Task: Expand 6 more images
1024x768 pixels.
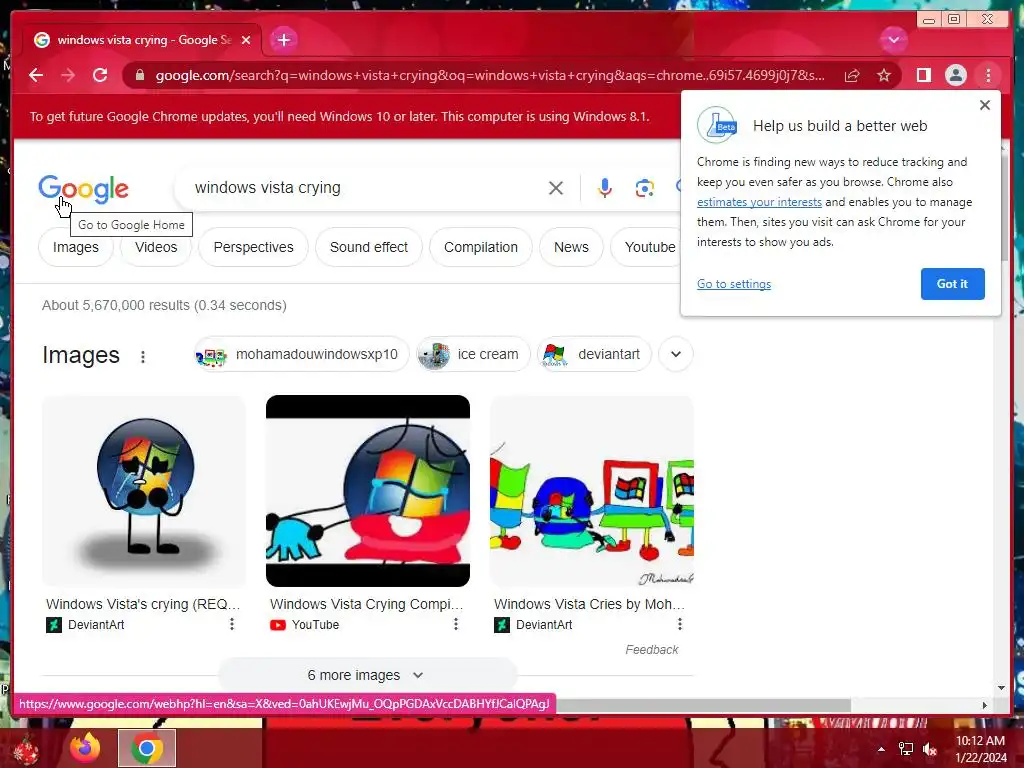Action: click(x=367, y=675)
